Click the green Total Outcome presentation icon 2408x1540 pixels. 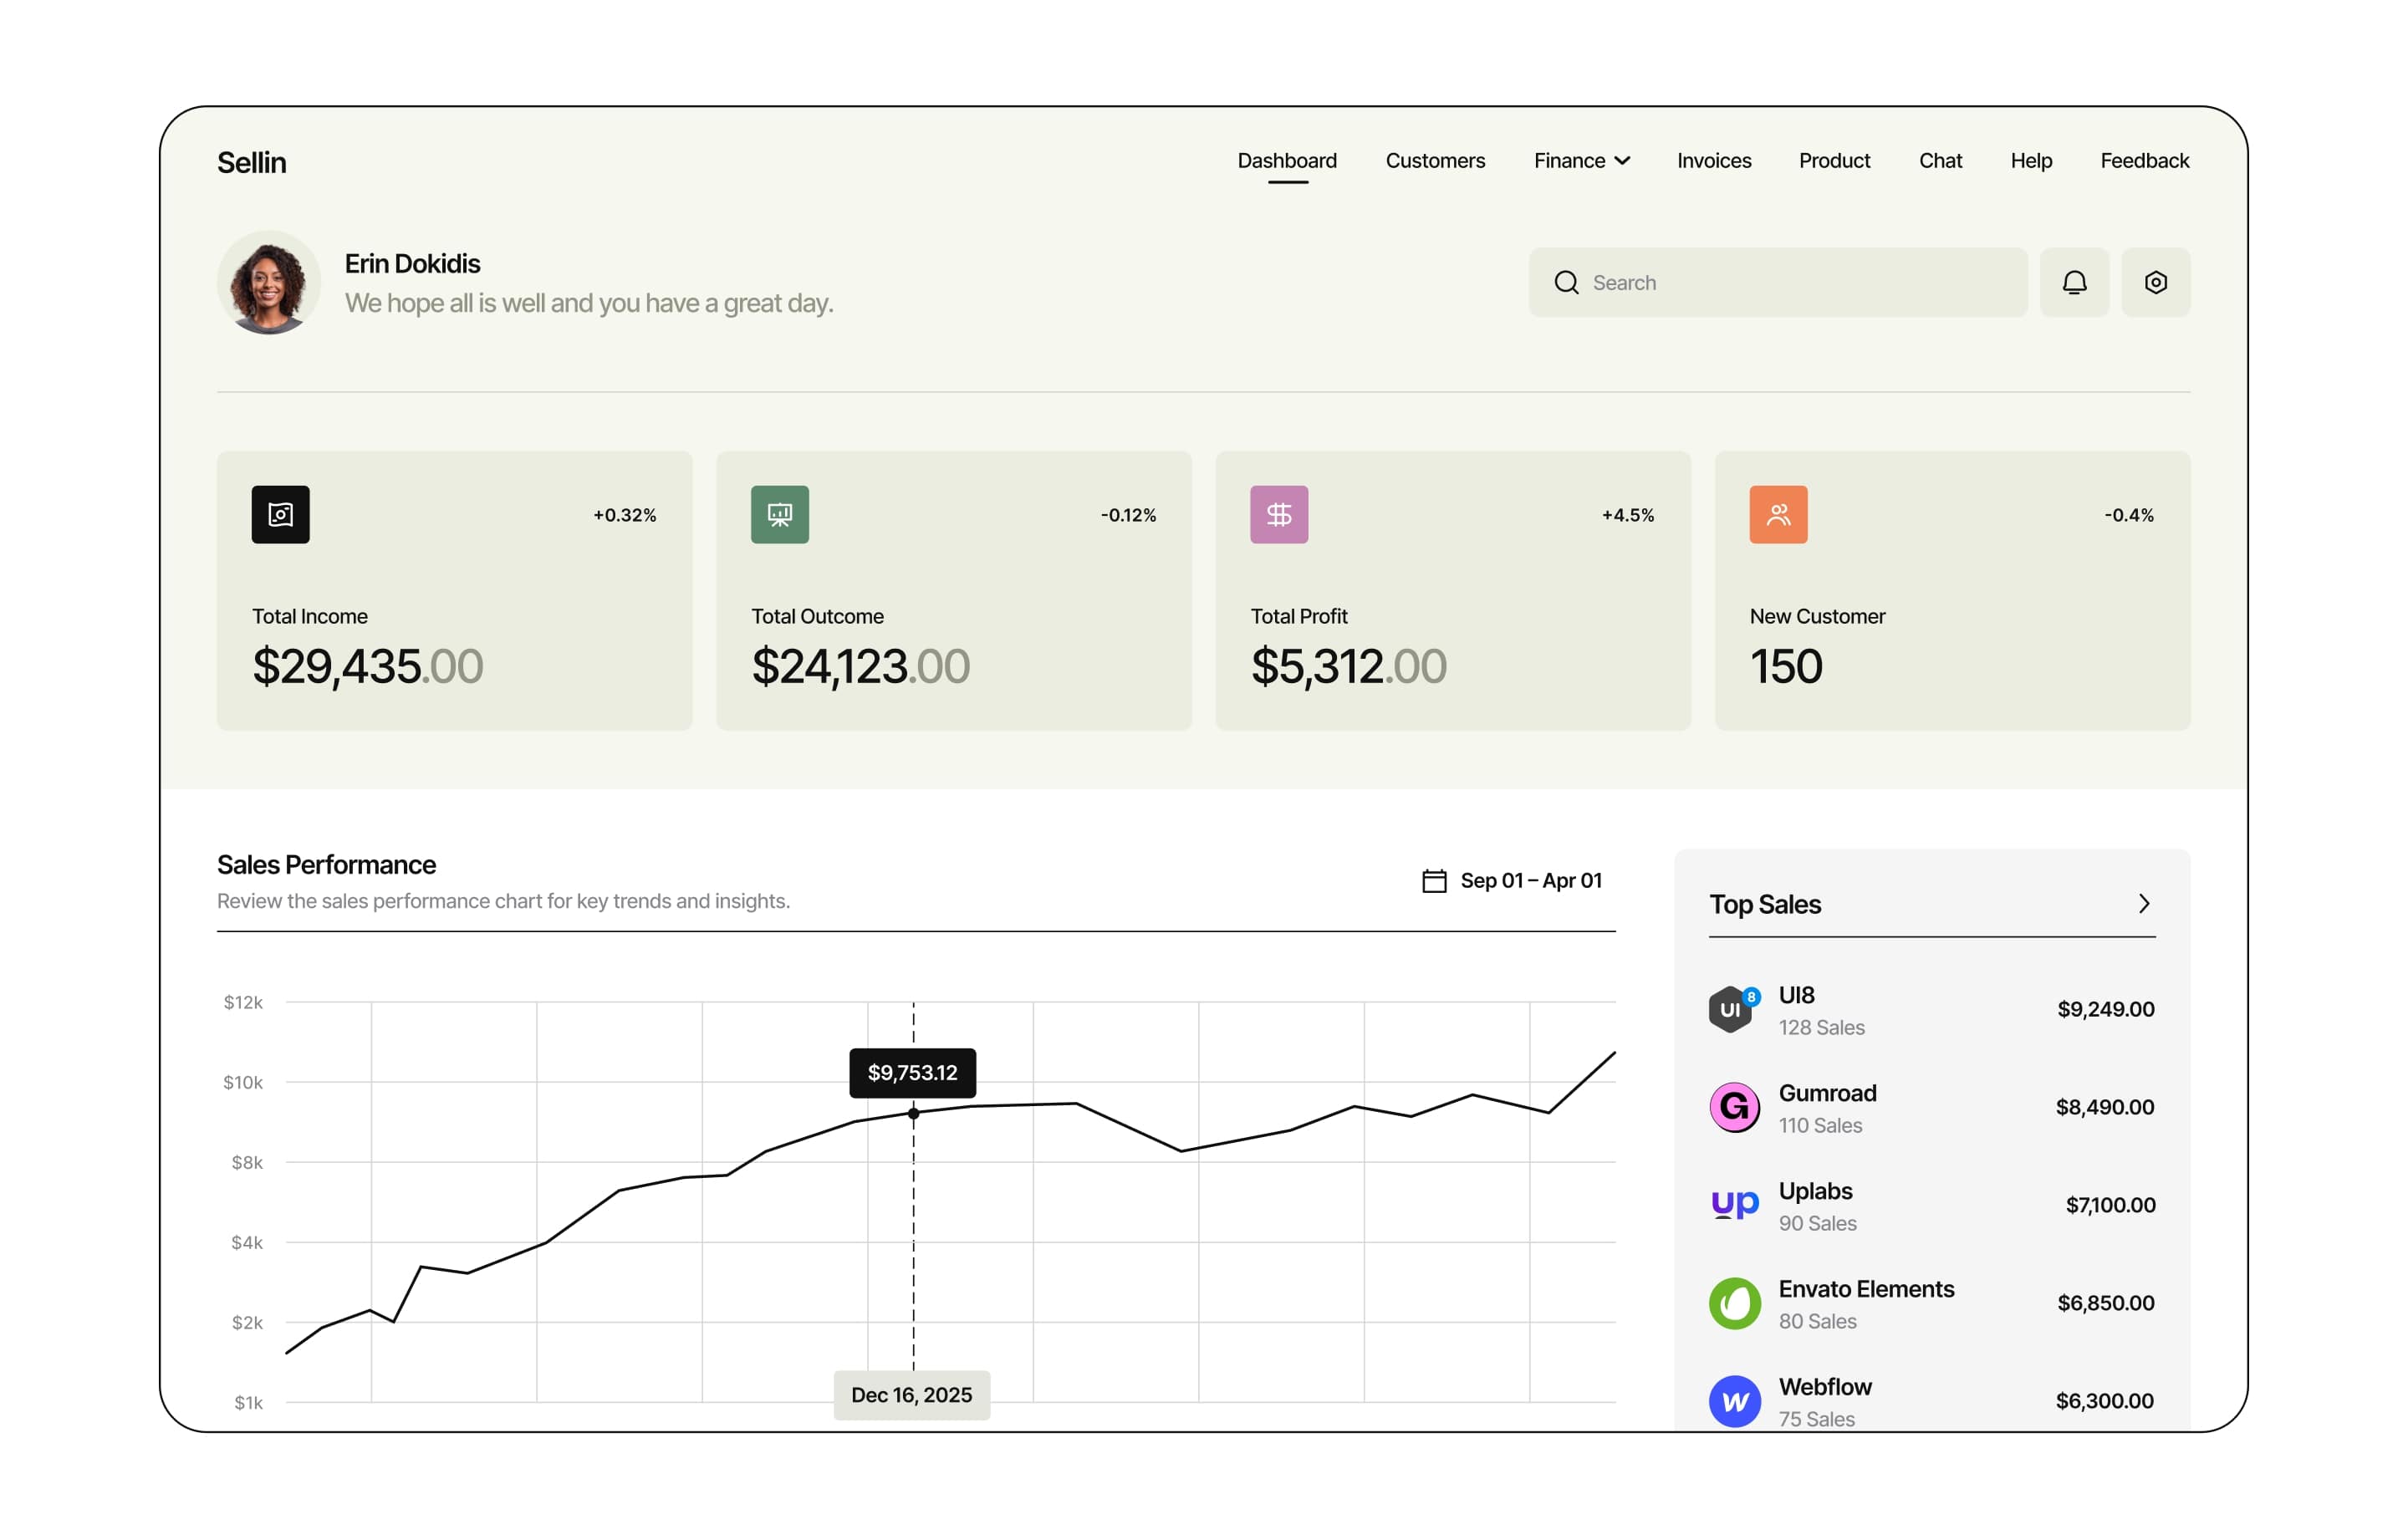pos(779,514)
